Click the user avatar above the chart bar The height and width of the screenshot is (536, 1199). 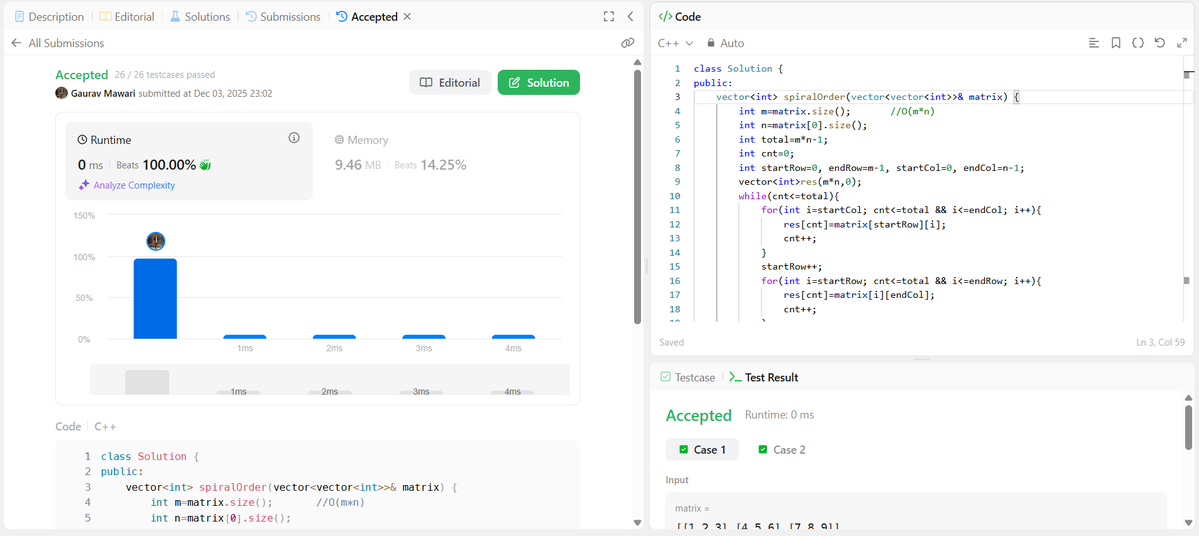pos(156,242)
